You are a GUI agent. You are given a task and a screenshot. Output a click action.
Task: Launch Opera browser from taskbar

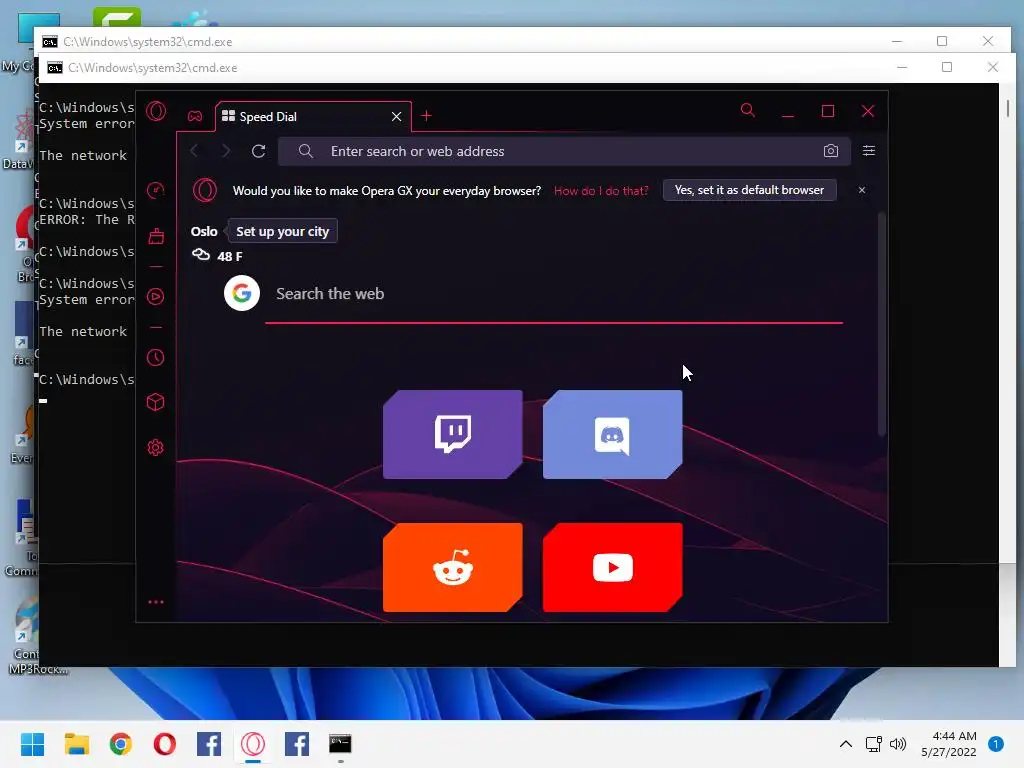pyautogui.click(x=165, y=744)
